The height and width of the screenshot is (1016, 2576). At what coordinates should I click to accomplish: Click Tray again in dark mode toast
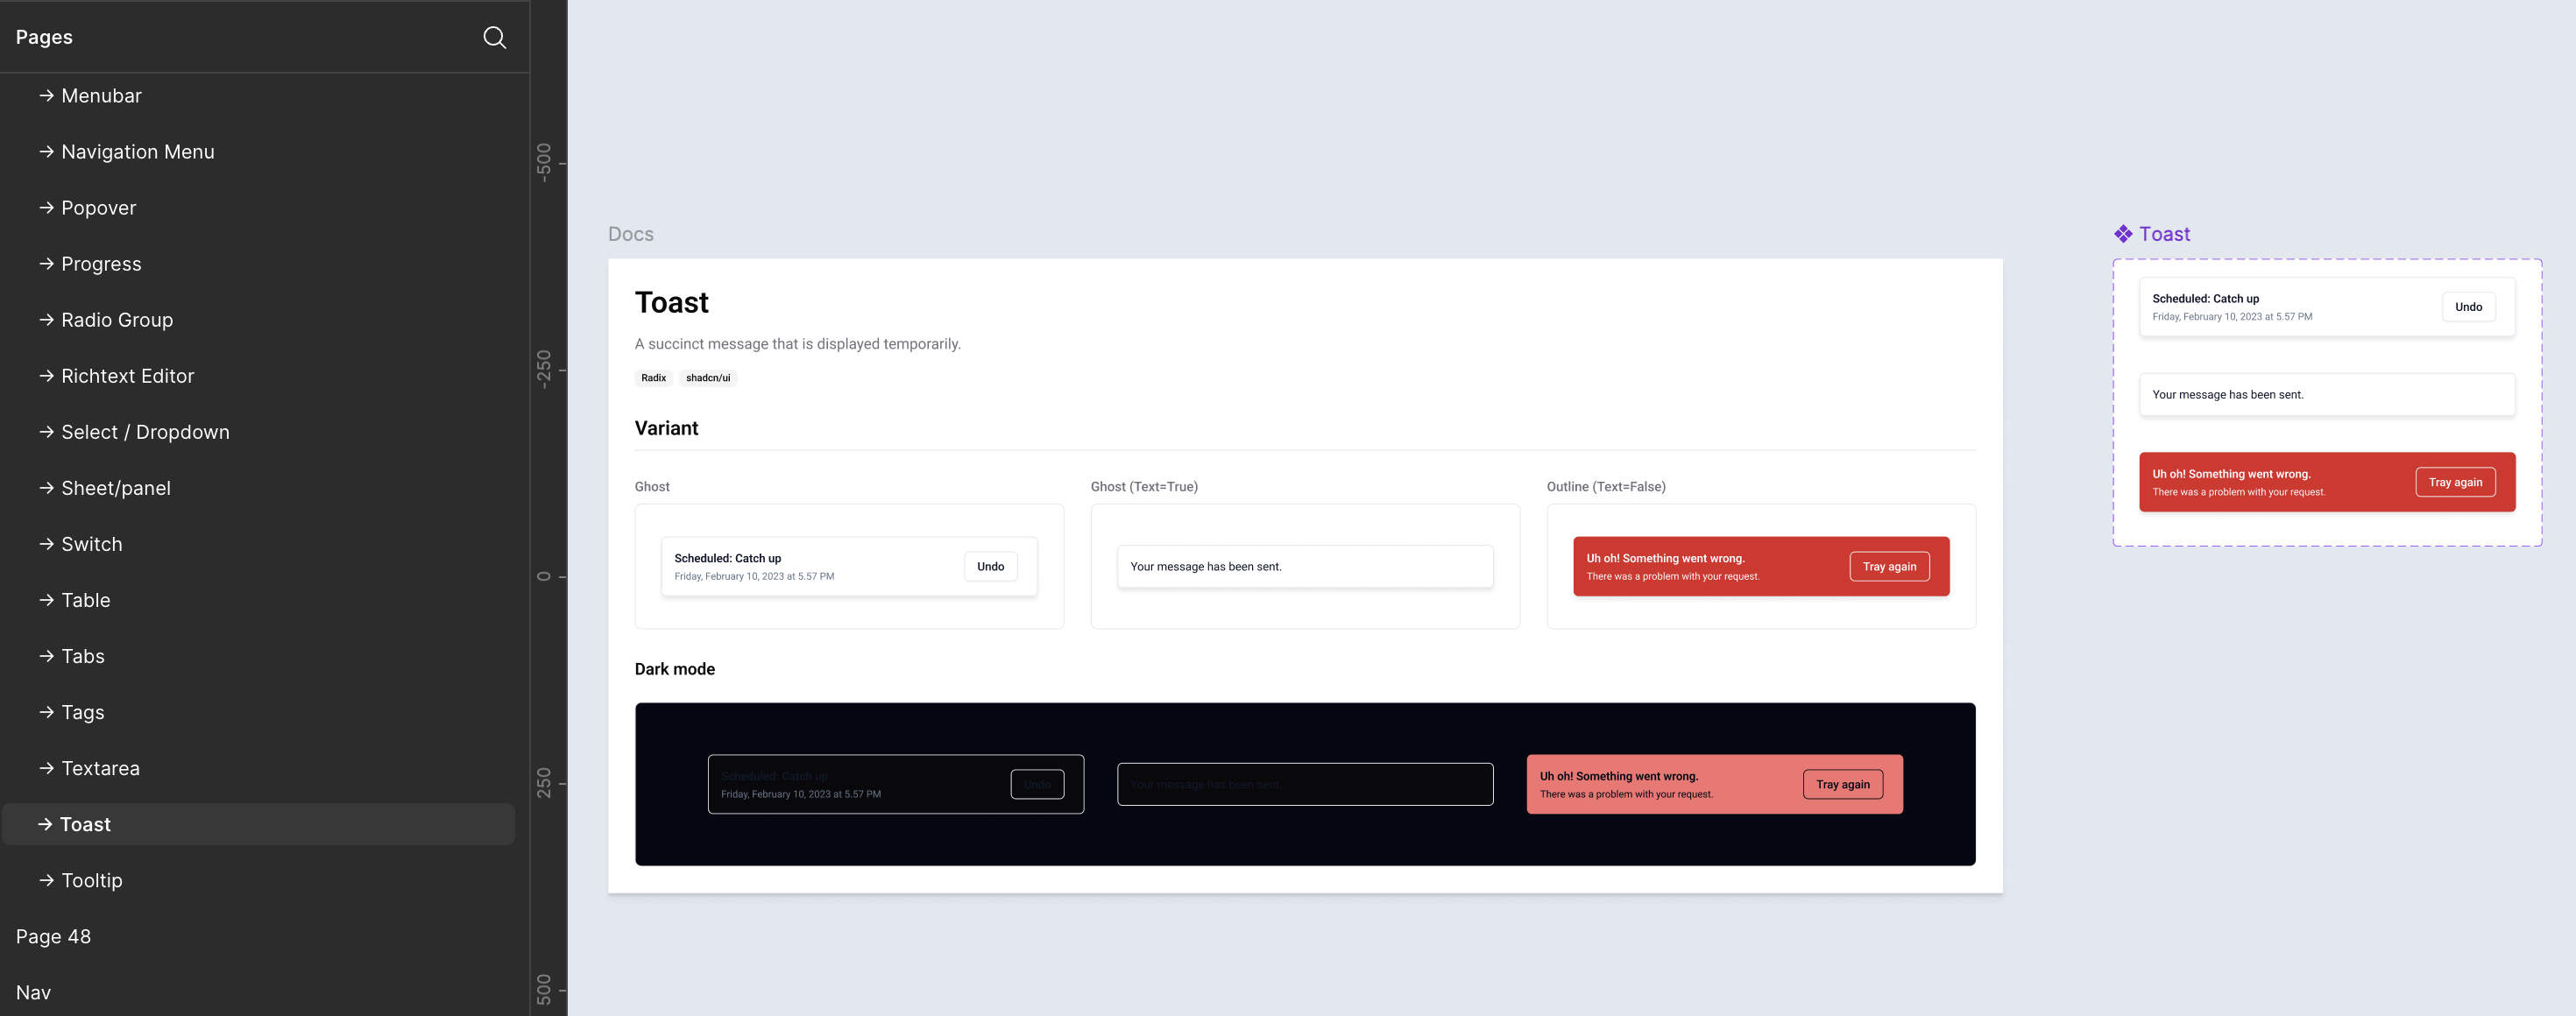(1842, 784)
